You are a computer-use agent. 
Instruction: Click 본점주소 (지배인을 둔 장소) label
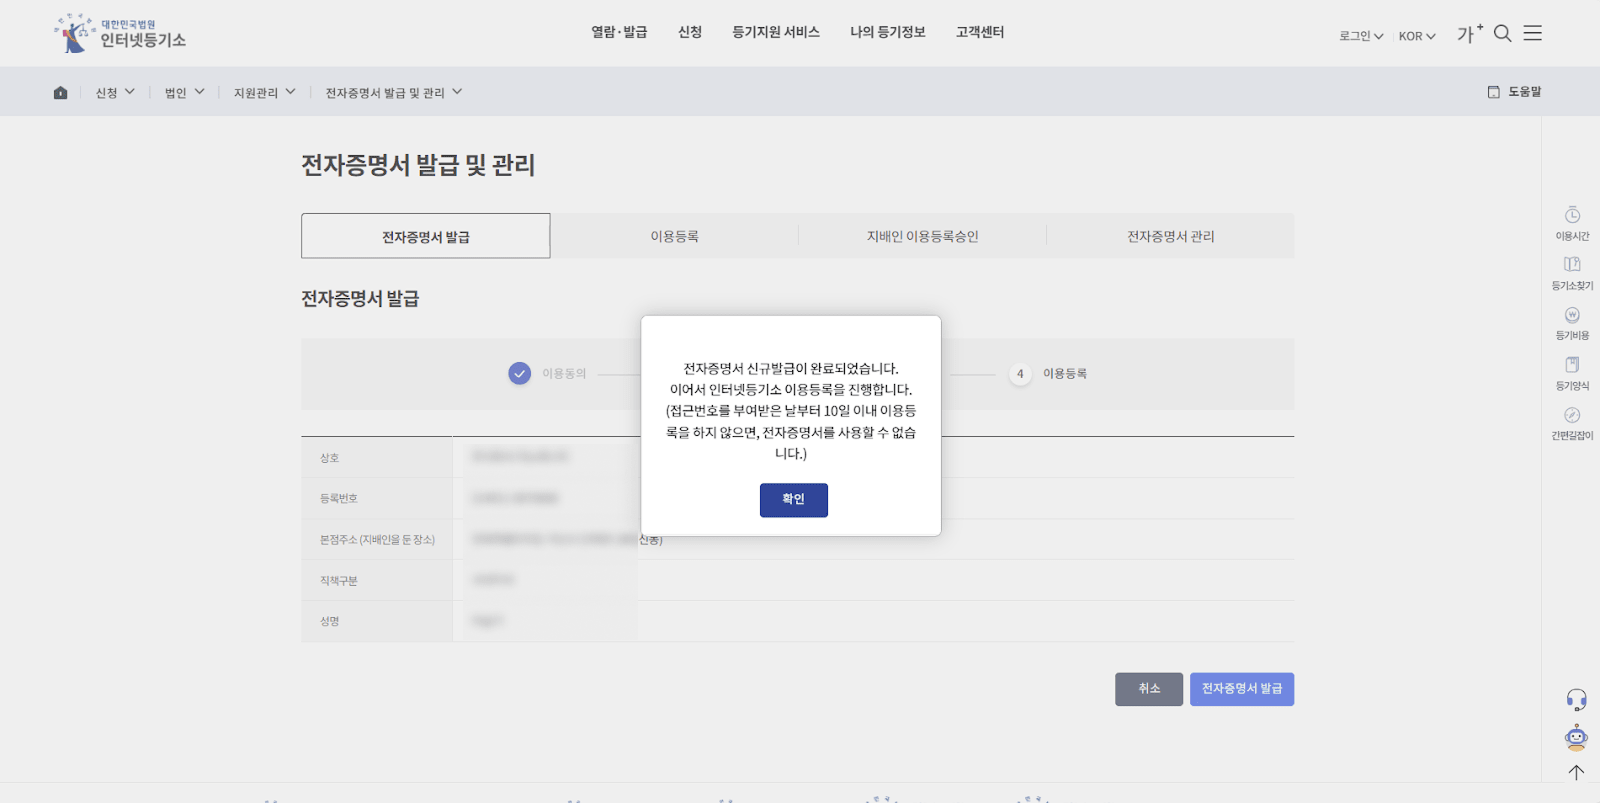pyautogui.click(x=377, y=540)
